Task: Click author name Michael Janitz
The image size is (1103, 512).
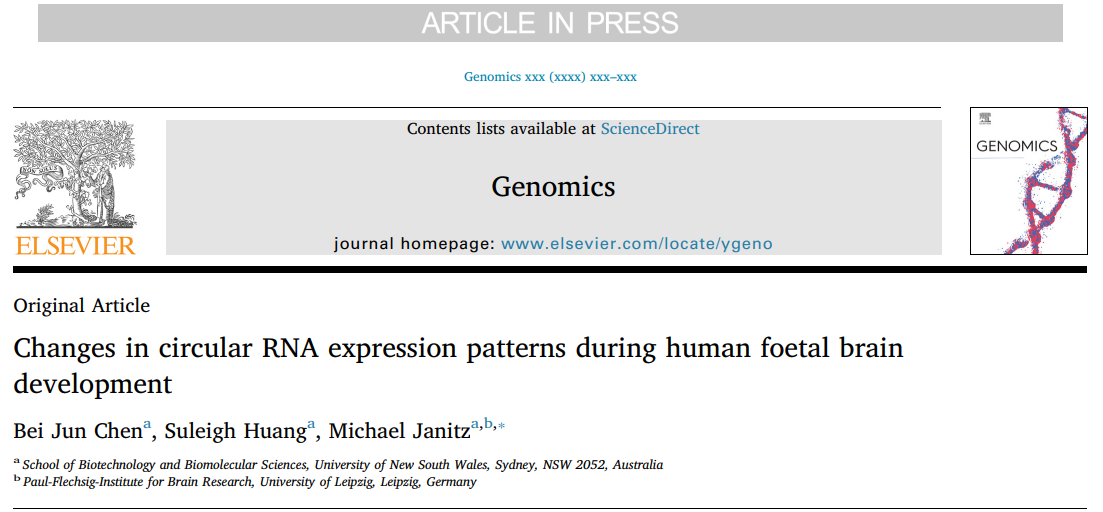Action: (x=400, y=430)
